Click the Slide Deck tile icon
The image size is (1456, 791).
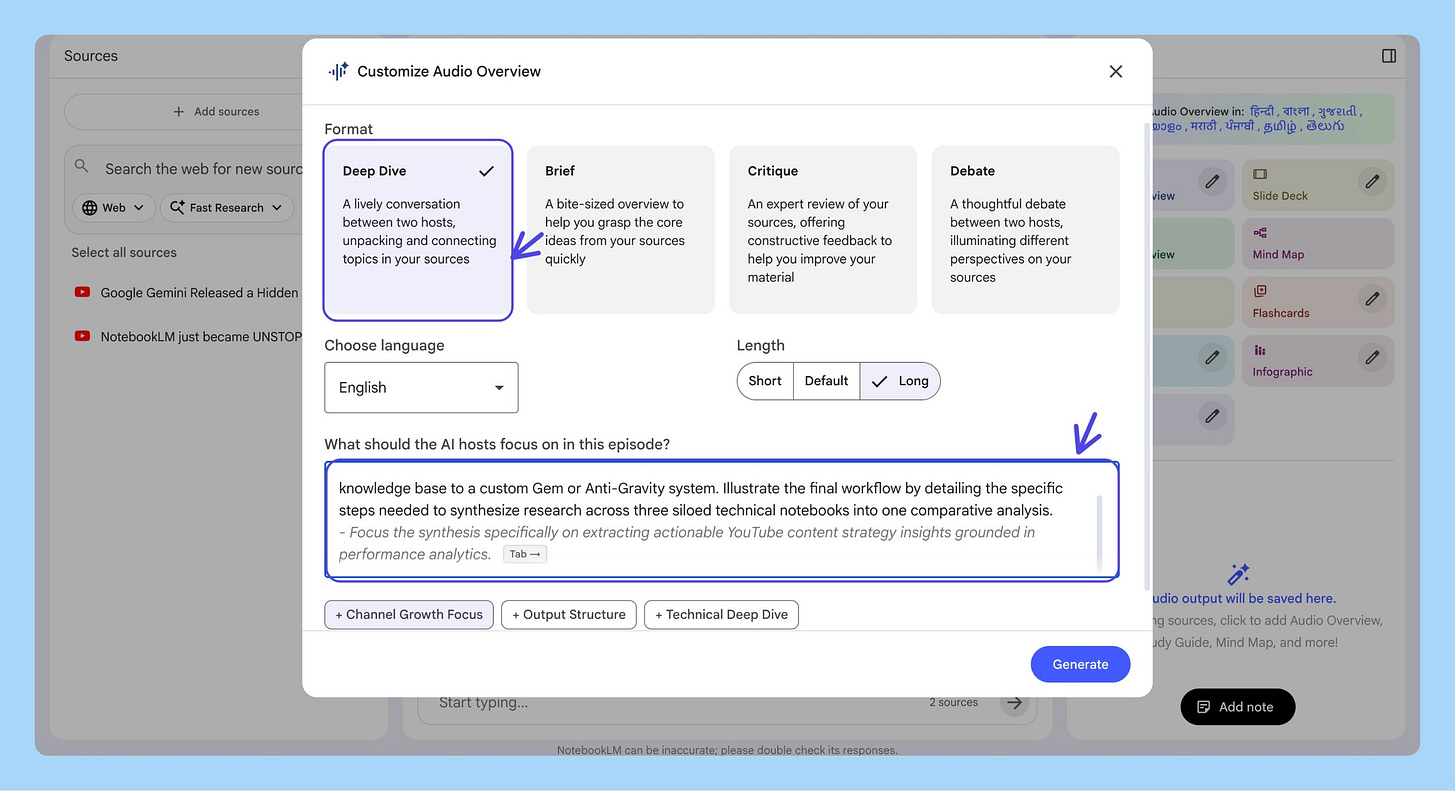(1260, 174)
